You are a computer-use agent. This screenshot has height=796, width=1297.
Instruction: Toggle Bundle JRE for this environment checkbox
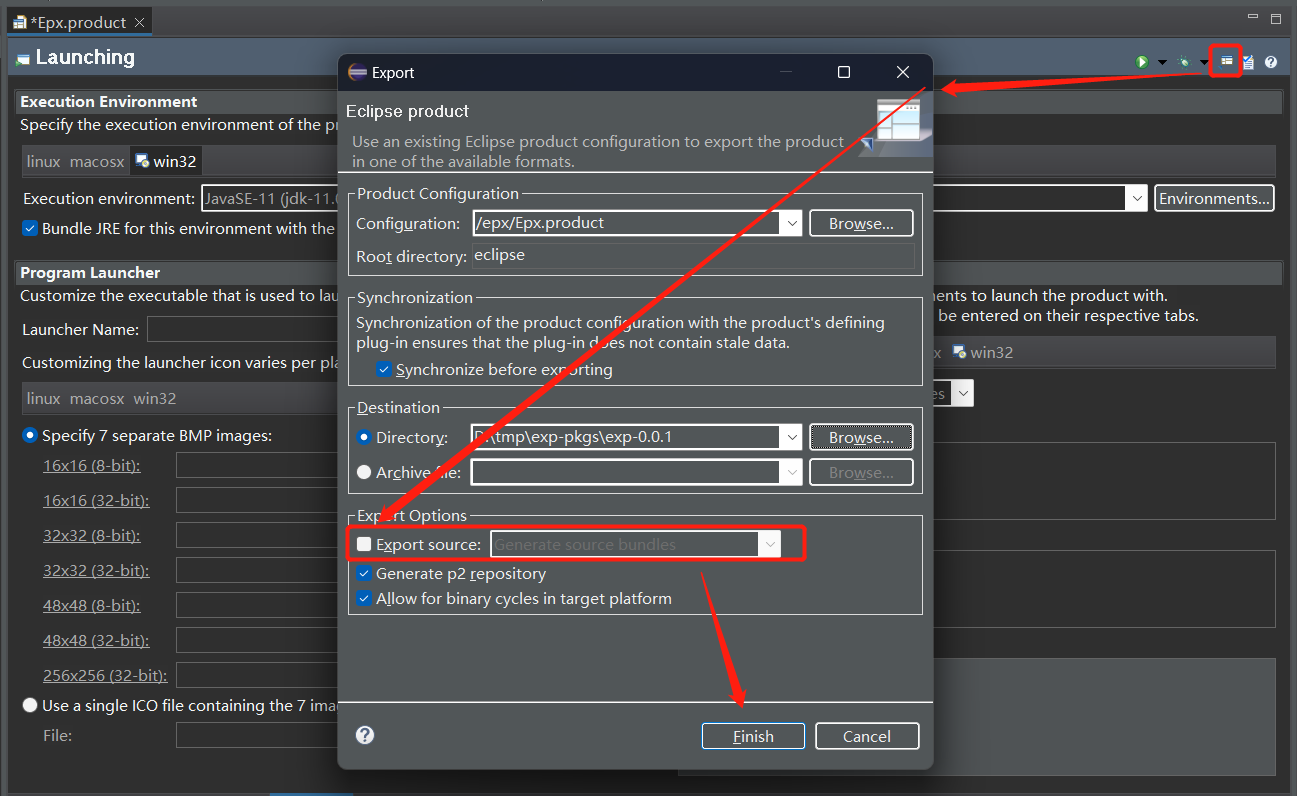coord(30,228)
